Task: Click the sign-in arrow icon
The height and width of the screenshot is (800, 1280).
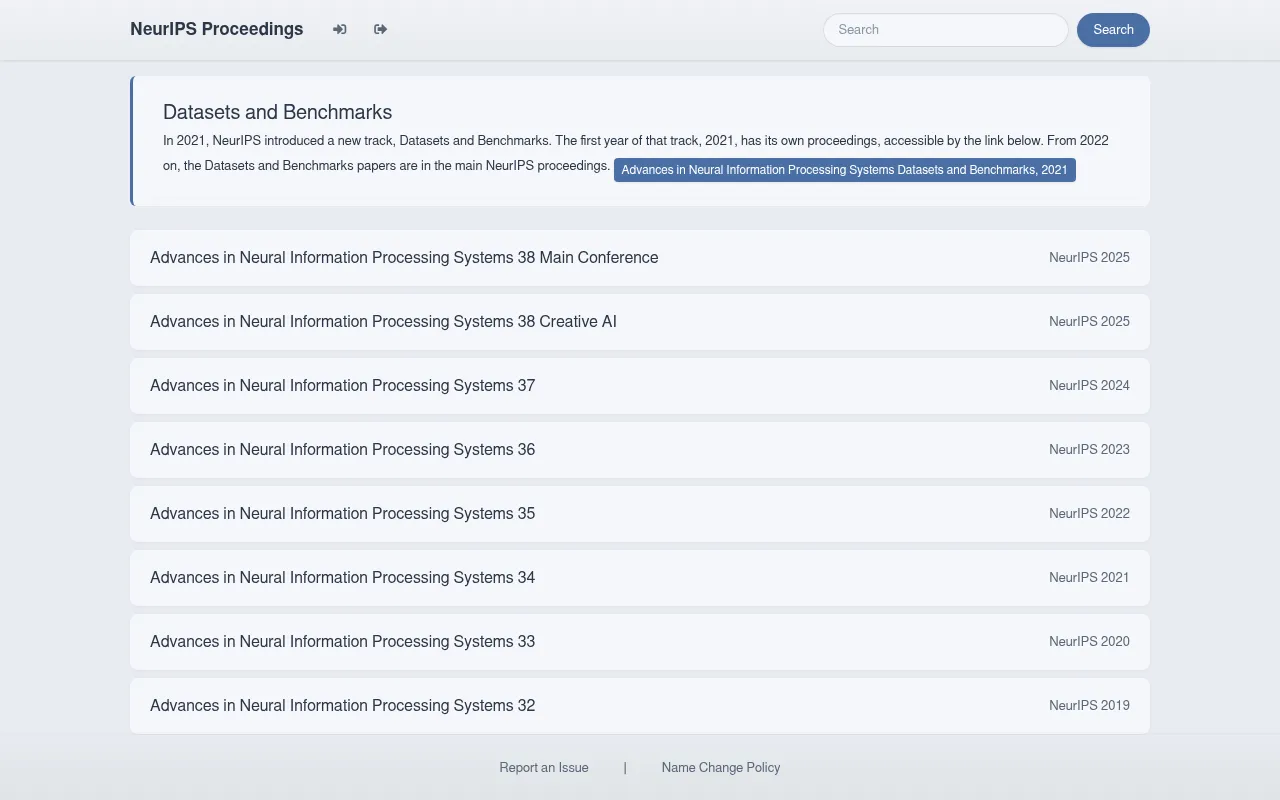Action: [340, 29]
